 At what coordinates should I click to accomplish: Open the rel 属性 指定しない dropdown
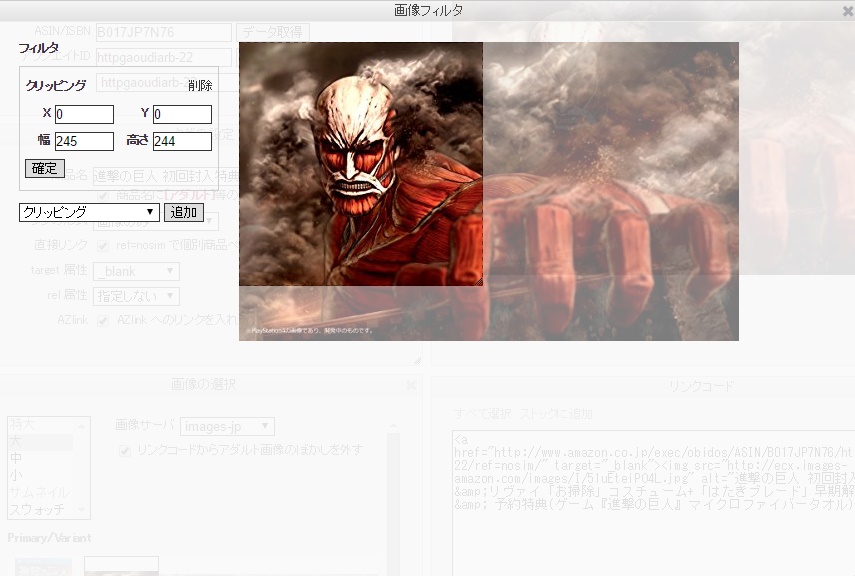136,296
